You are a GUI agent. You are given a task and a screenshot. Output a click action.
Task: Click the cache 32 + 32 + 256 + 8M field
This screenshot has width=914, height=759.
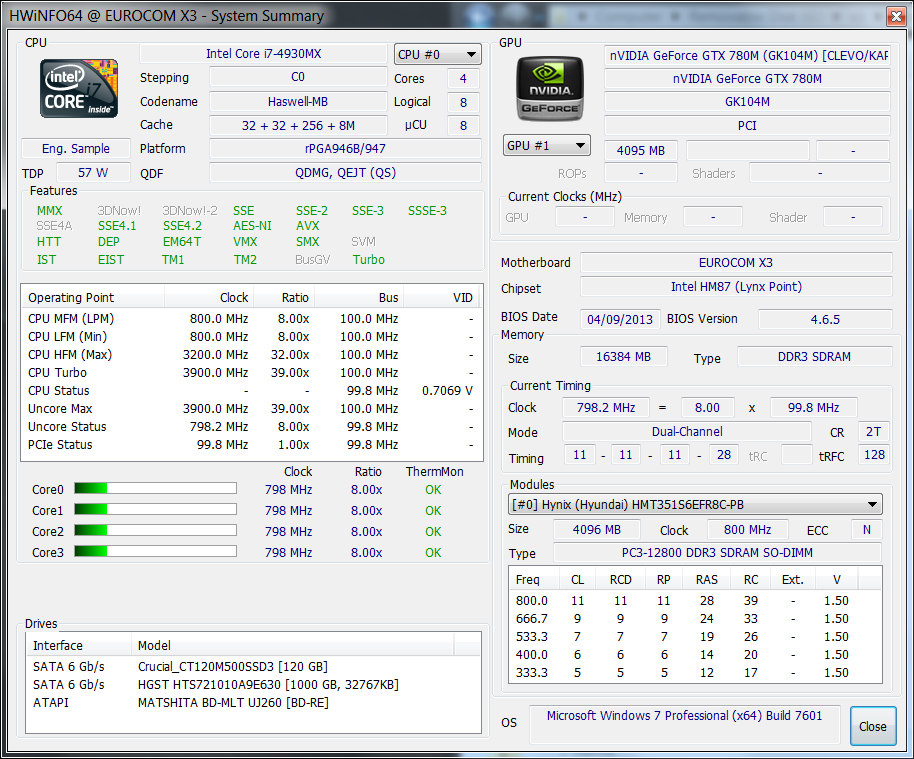click(x=298, y=125)
